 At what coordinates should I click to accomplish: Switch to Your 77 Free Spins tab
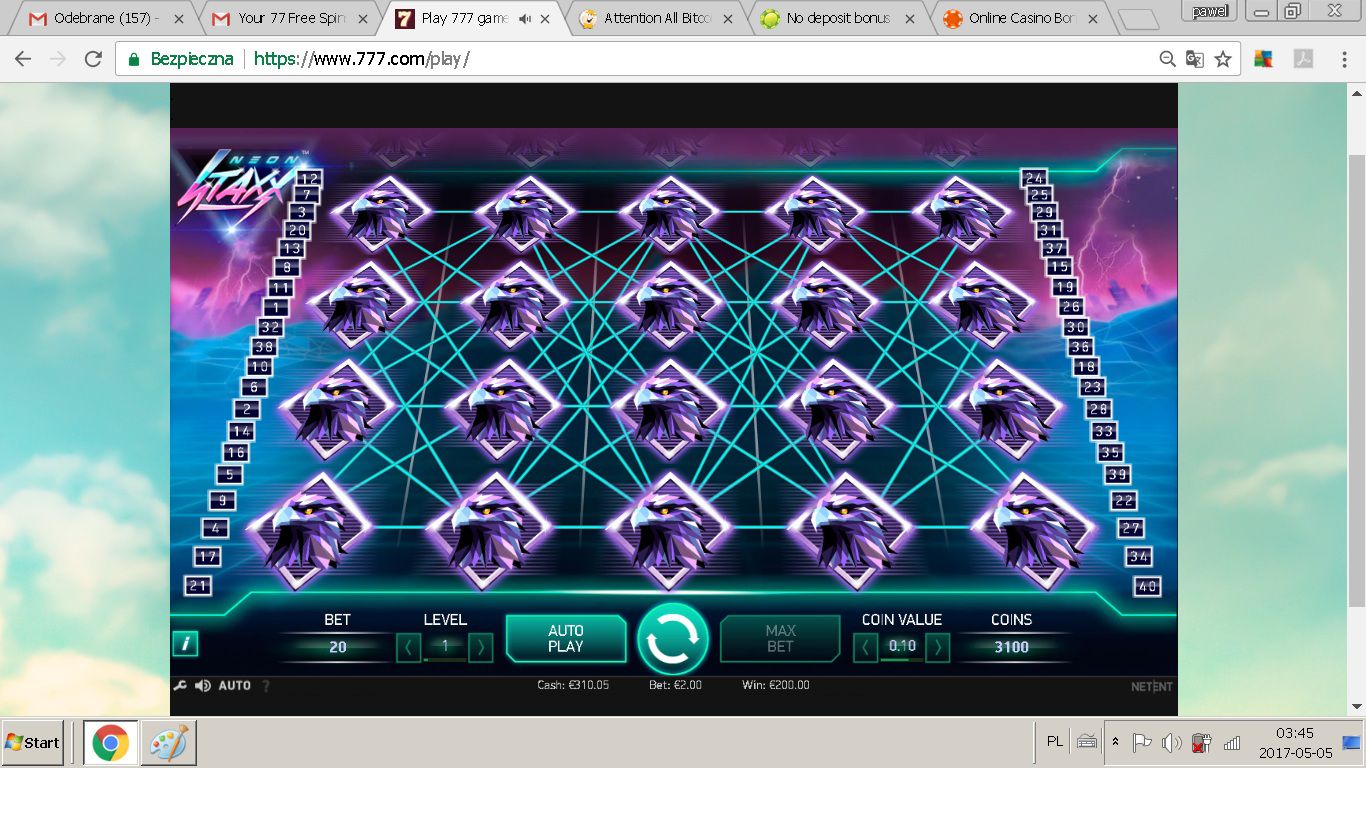(291, 18)
